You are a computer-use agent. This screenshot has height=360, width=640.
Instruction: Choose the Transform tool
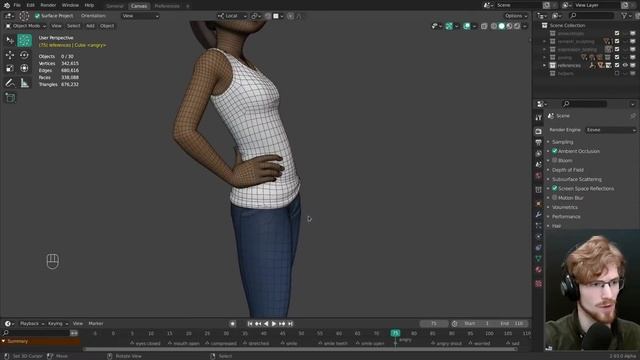(x=24, y=68)
